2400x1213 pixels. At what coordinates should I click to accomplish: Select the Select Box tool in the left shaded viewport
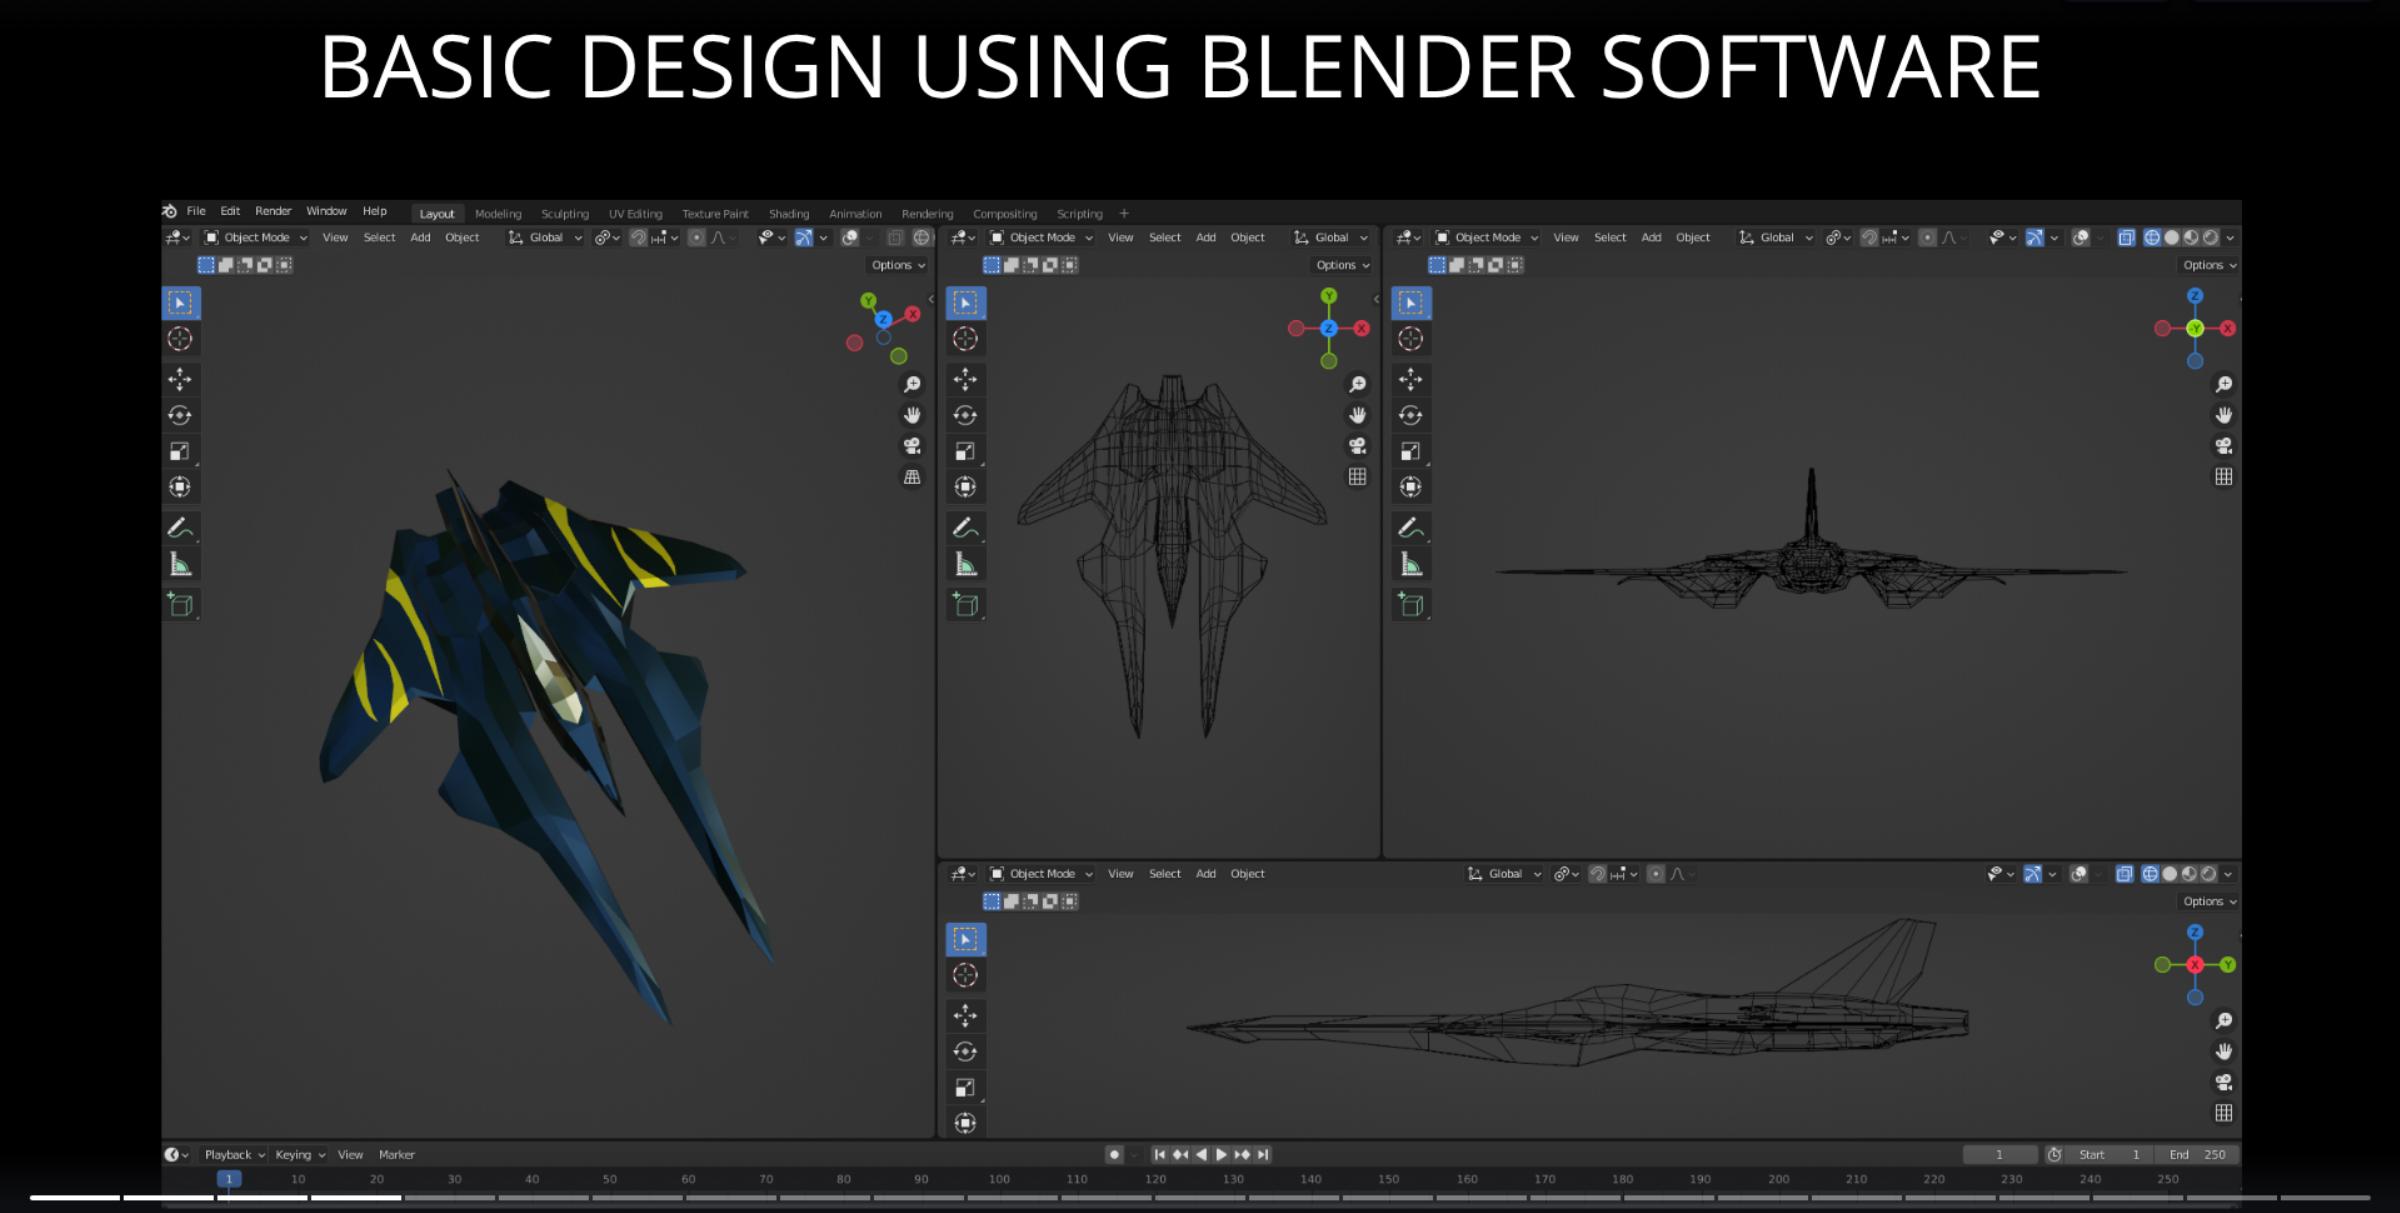[181, 303]
